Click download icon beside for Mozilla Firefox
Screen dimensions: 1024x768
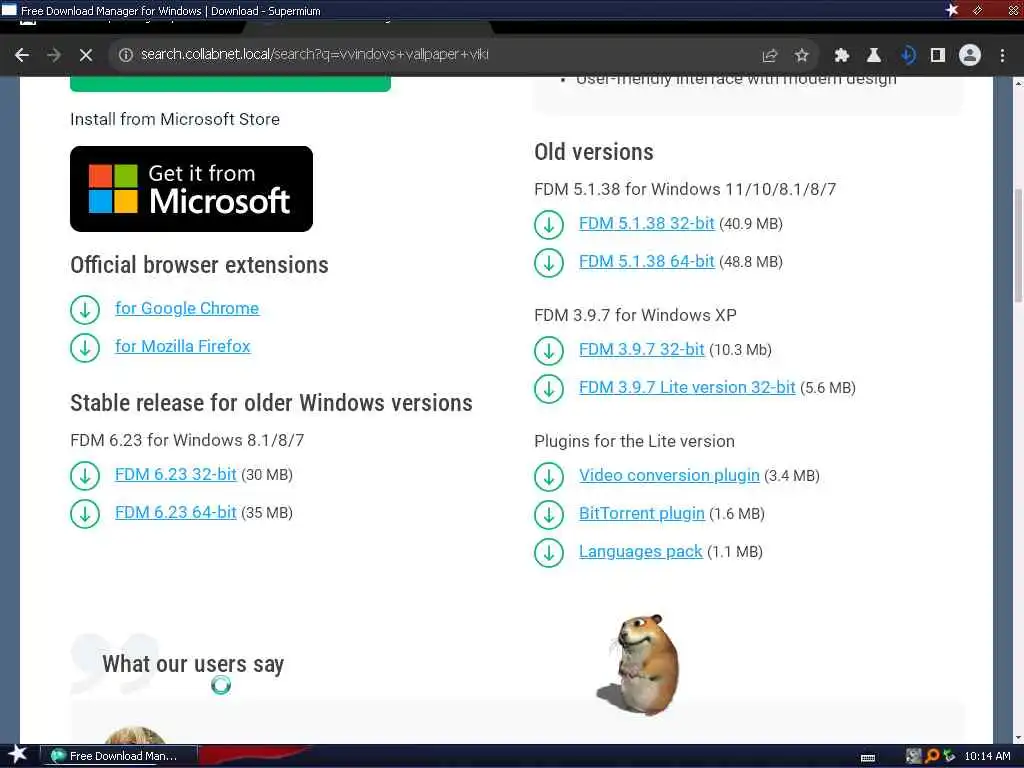(85, 347)
